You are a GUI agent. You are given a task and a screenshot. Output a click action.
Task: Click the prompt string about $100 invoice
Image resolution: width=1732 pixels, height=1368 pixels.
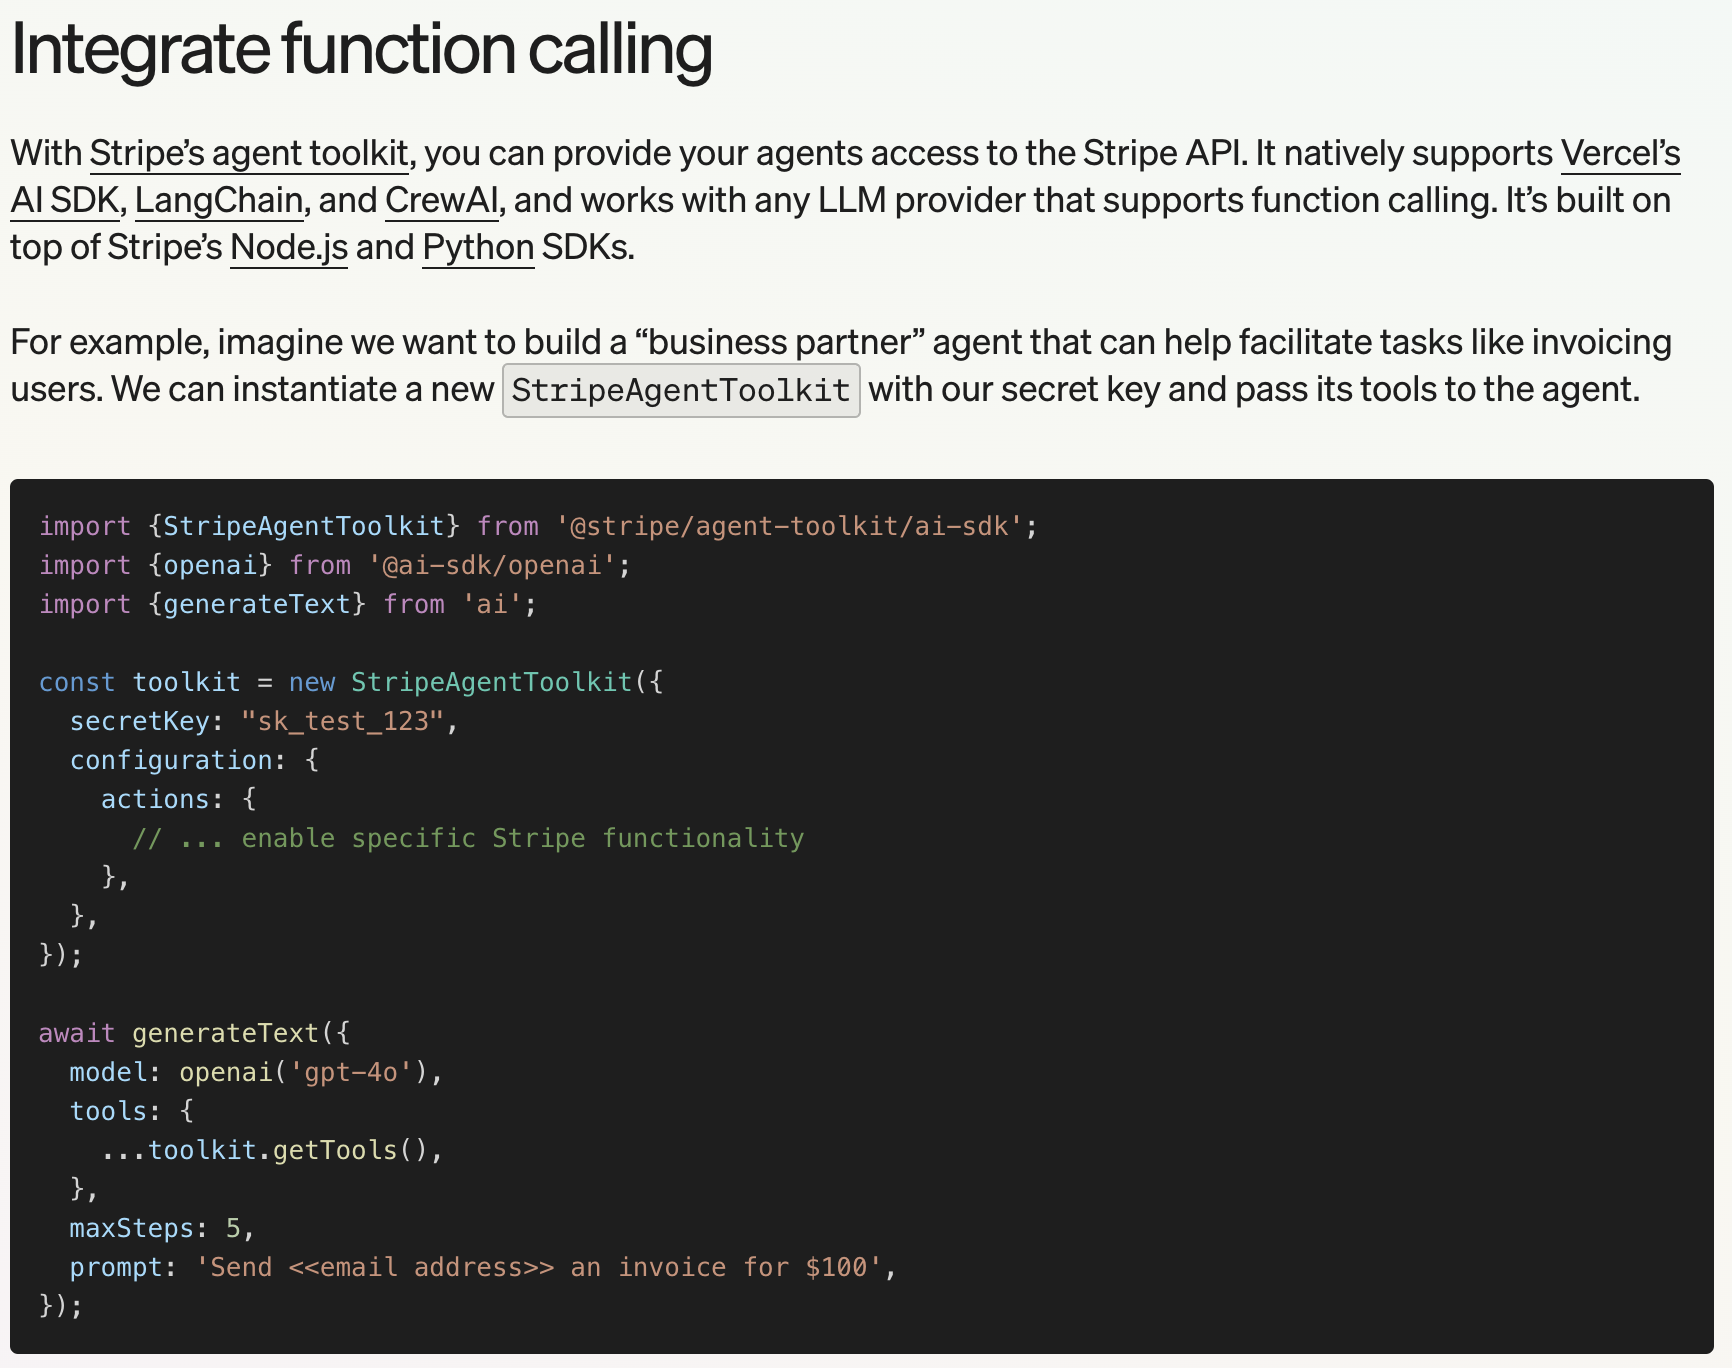point(539,1267)
